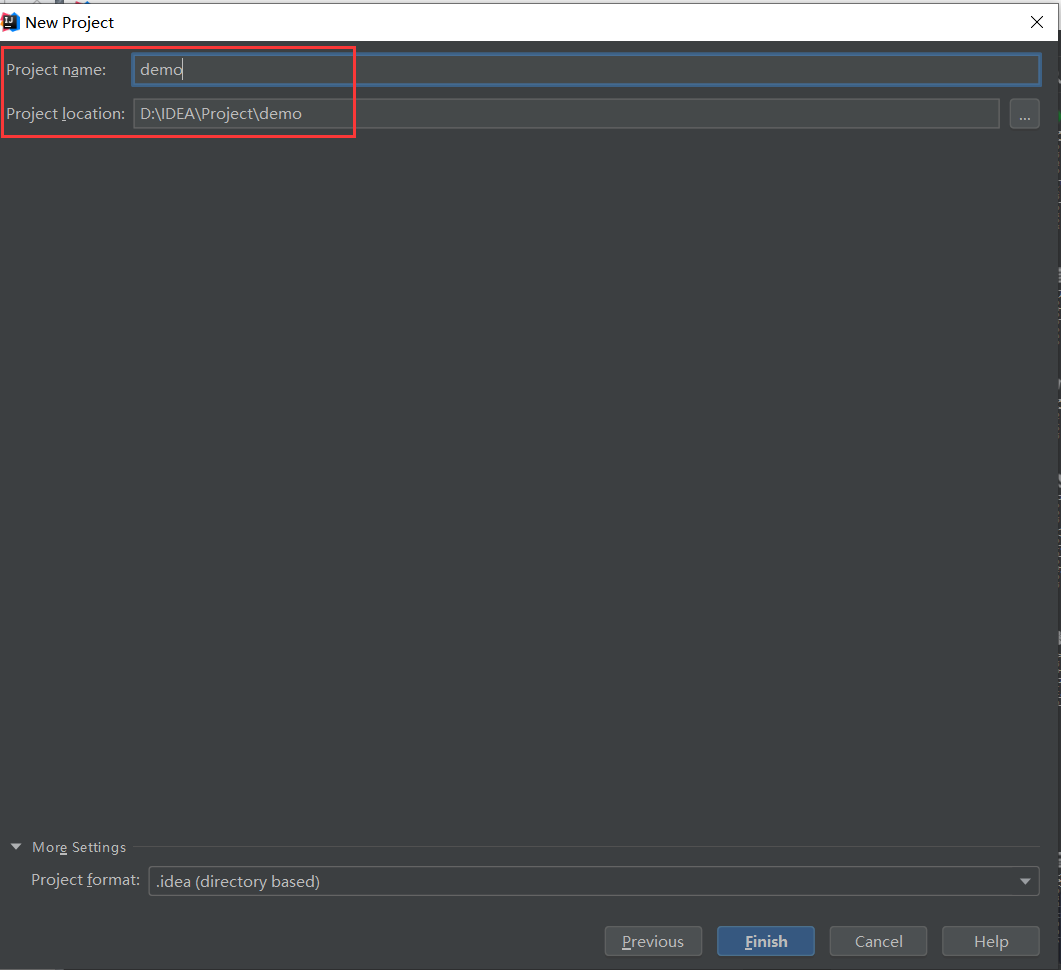Open the browse folder ellipsis button
The width and height of the screenshot is (1061, 970).
(1024, 114)
